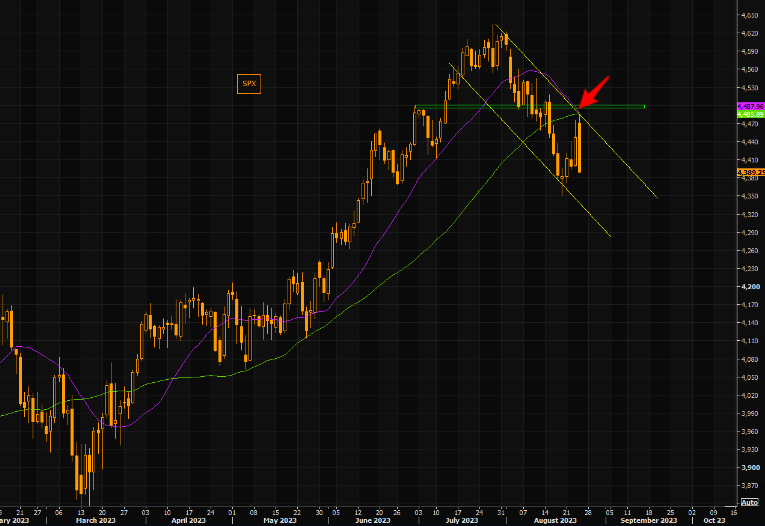Select the SPX symbol label box
This screenshot has height=526, width=765.
(249, 84)
